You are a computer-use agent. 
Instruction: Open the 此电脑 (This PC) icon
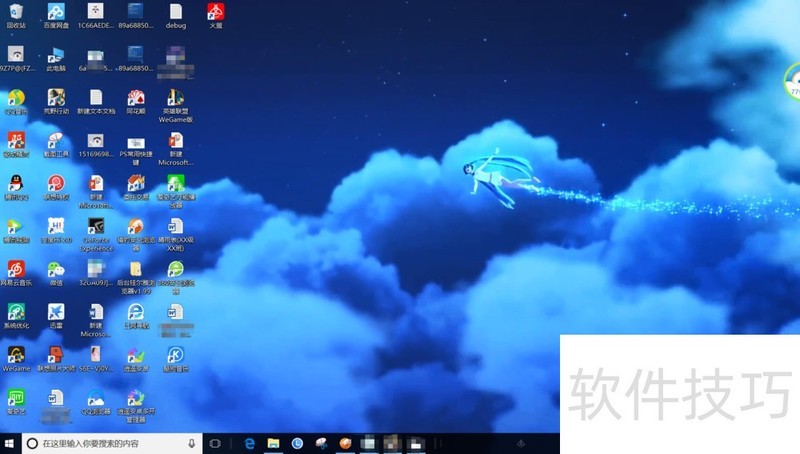[56, 58]
